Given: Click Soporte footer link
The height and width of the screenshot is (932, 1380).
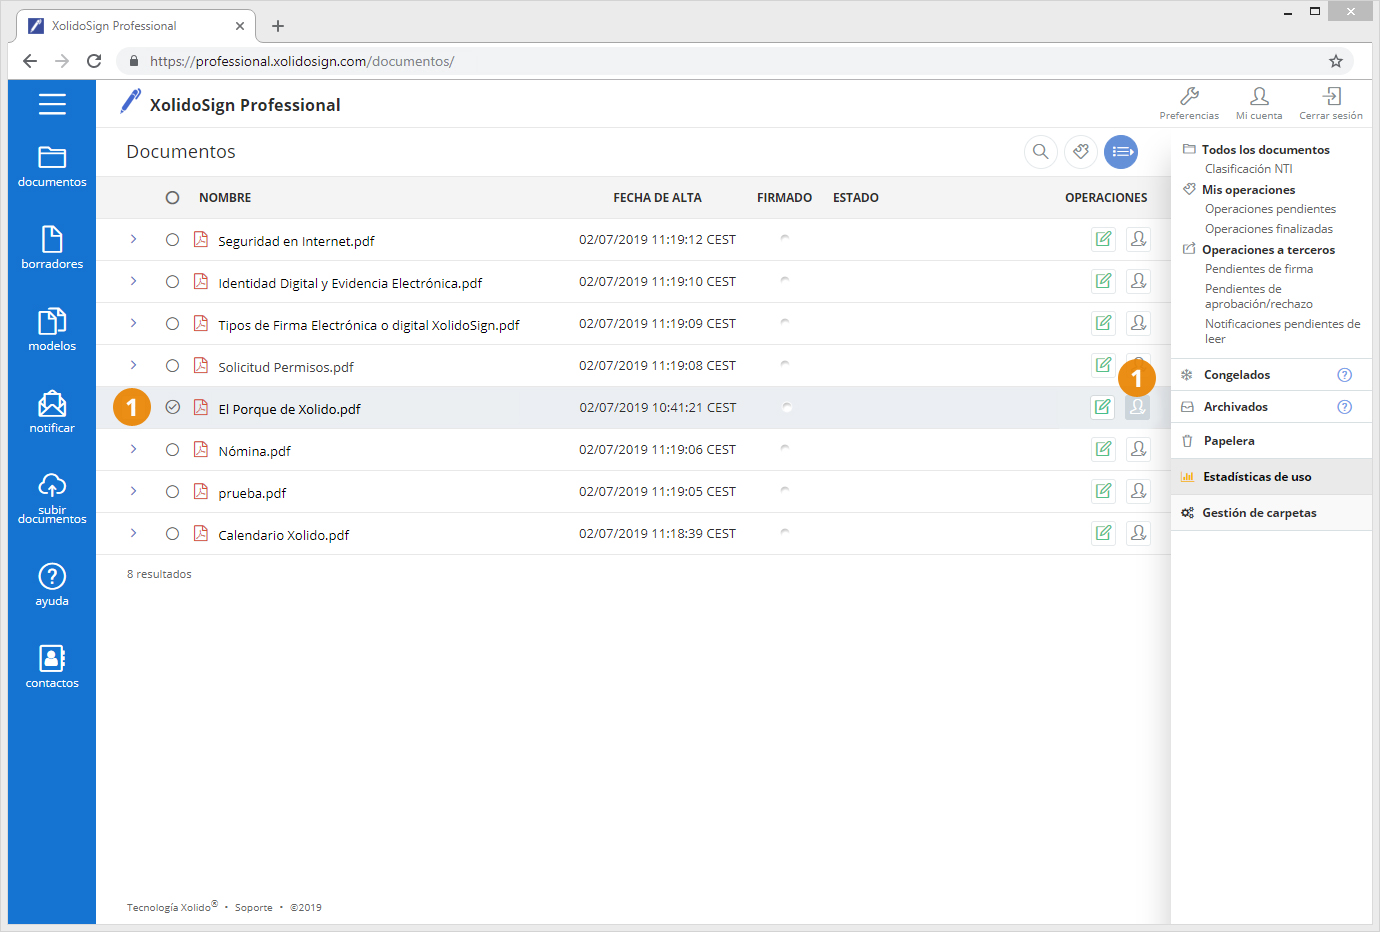Looking at the screenshot, I should 253,908.
